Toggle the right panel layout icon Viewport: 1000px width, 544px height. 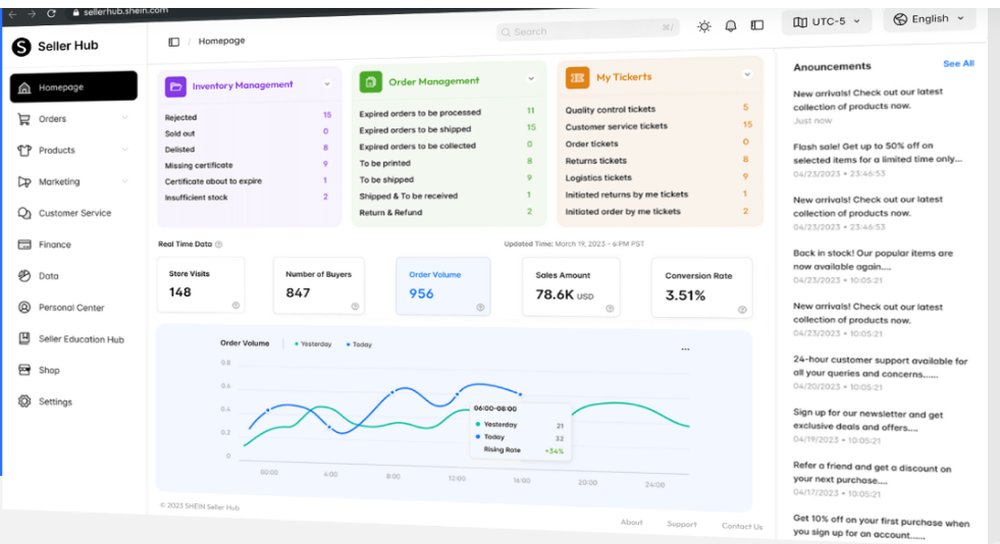click(757, 25)
